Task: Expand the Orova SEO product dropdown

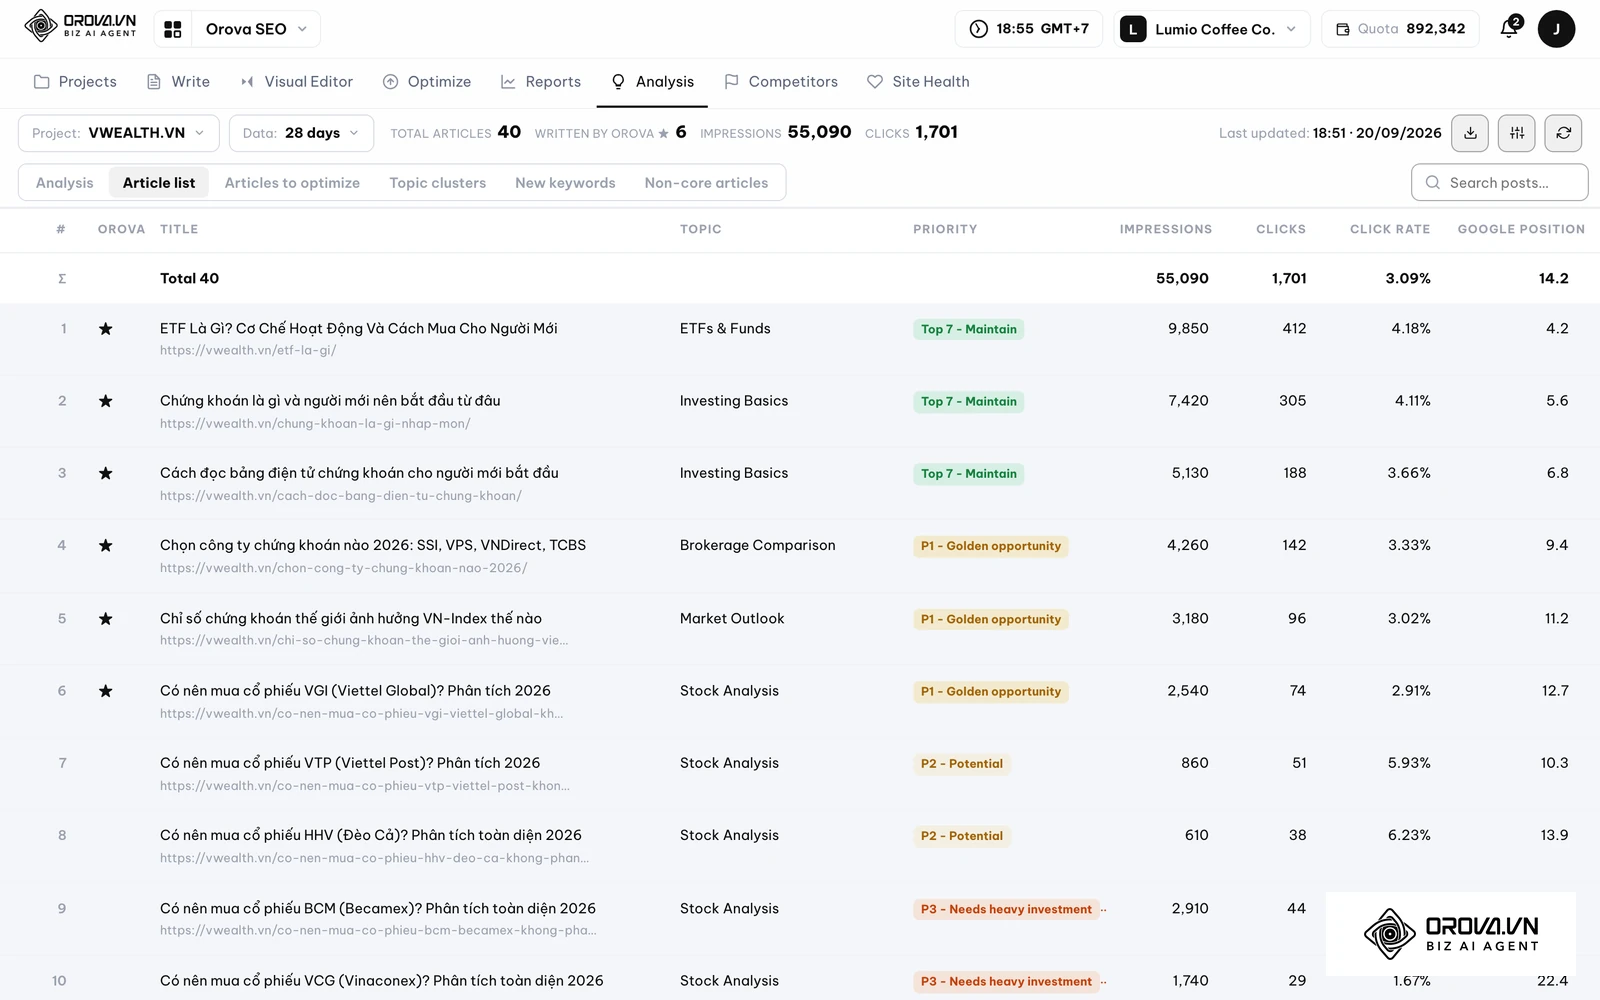Action: [257, 29]
